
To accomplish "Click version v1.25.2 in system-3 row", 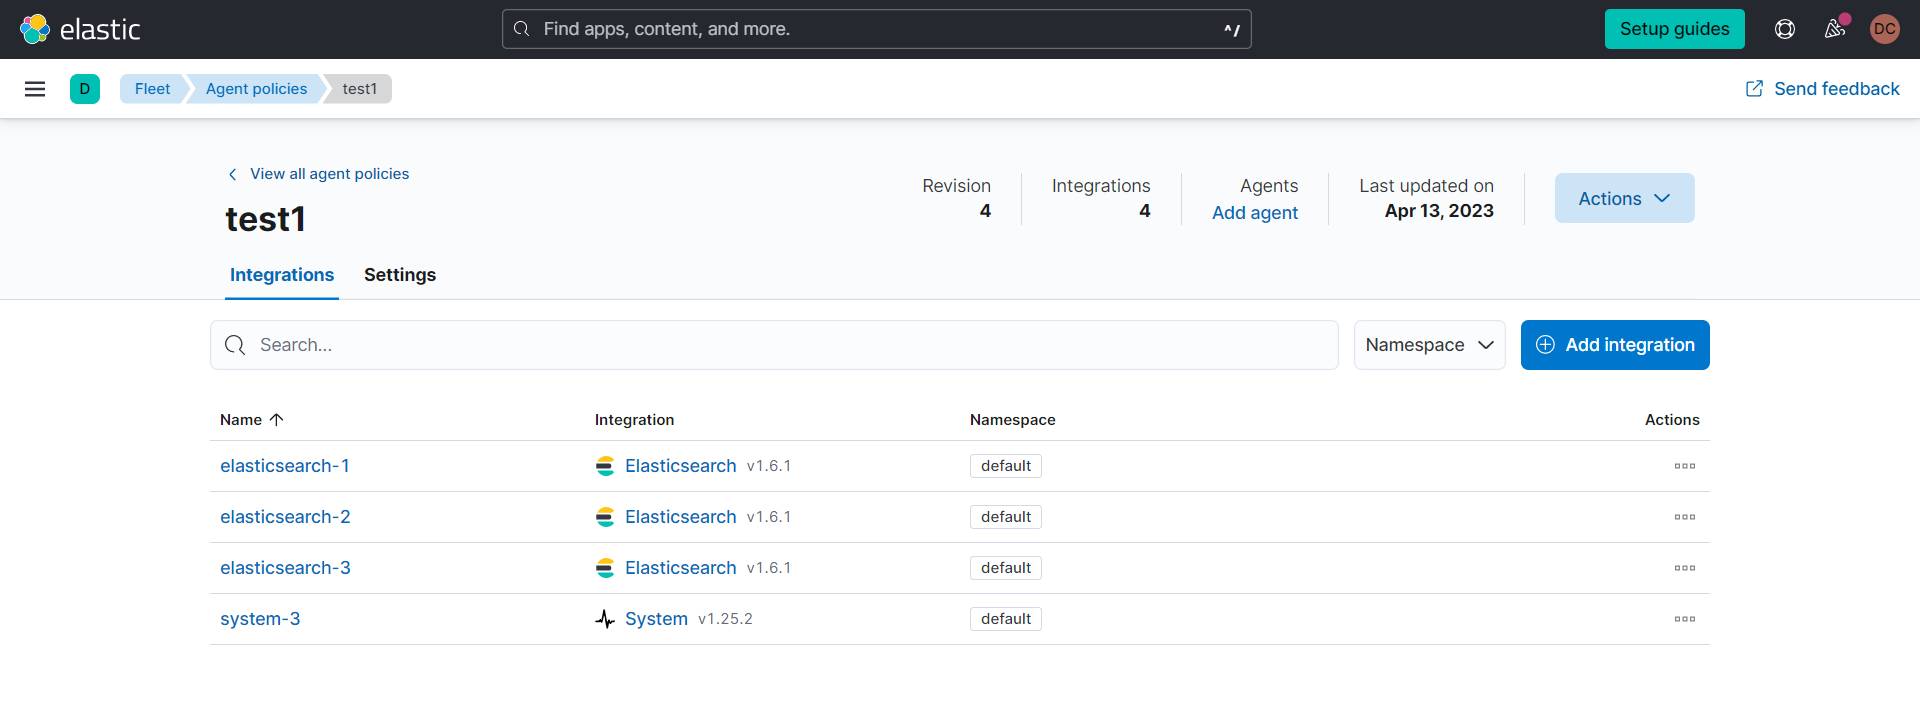I will (725, 619).
